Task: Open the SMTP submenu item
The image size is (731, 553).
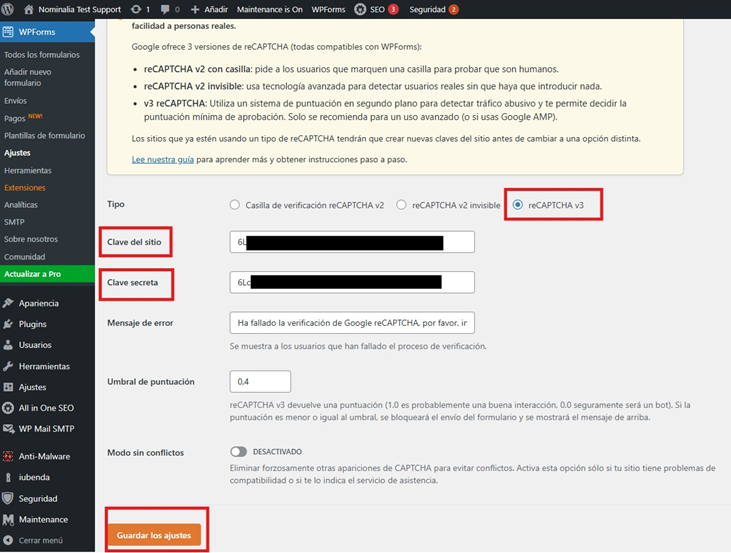Action: (14, 222)
